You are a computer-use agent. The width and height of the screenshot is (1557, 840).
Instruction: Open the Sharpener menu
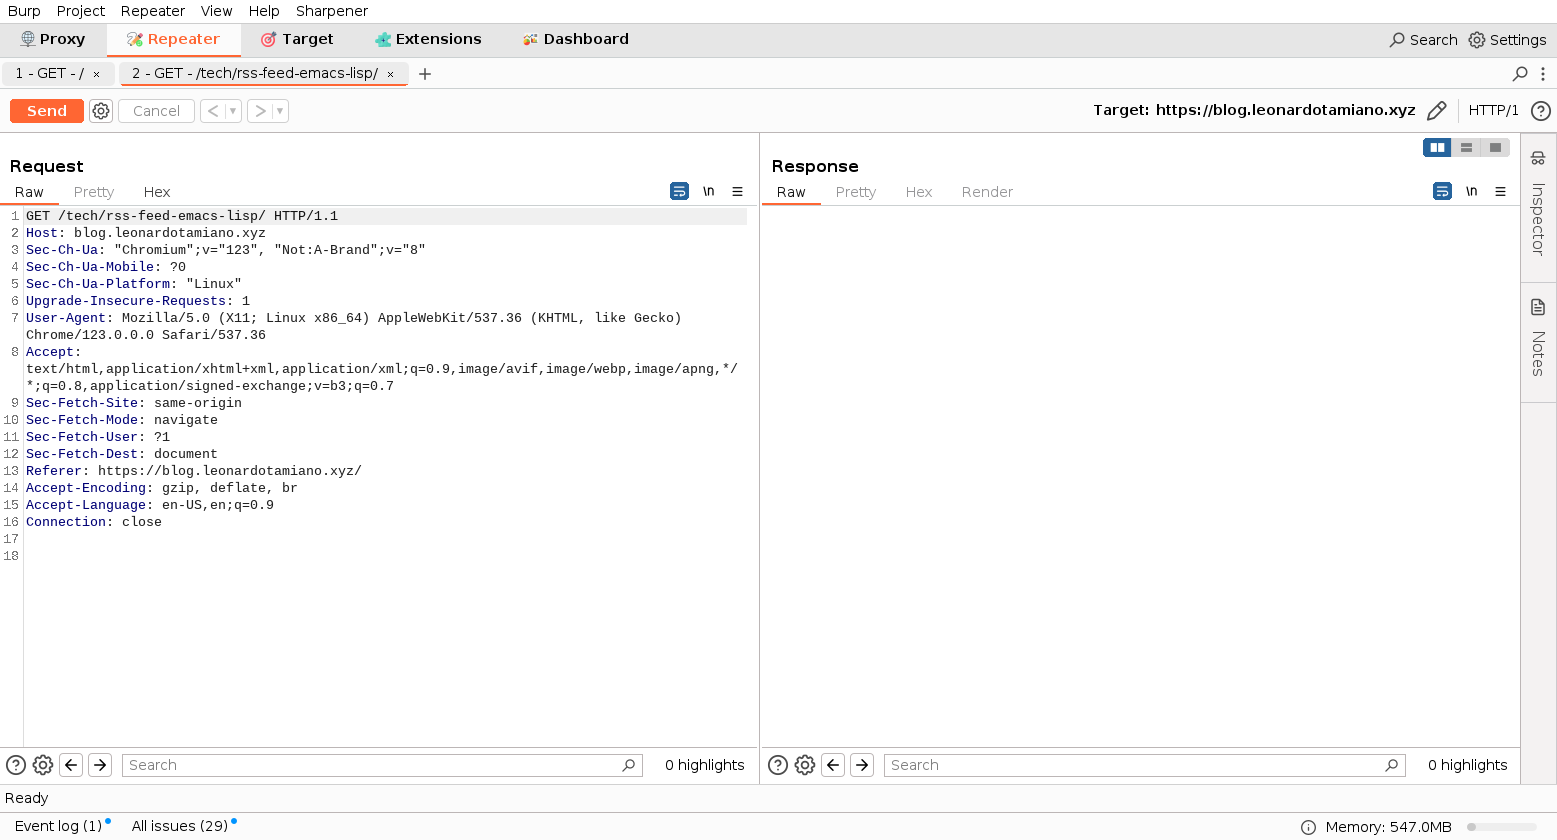332,11
